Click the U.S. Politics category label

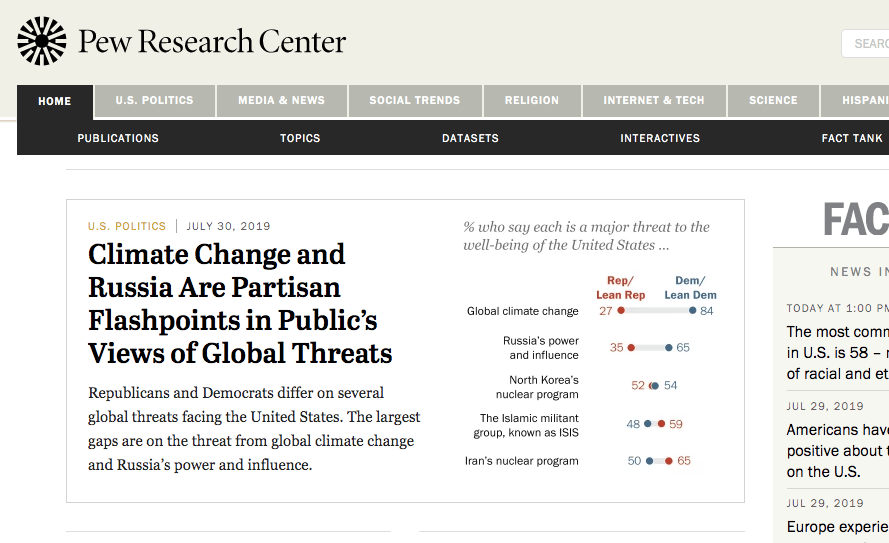pos(127,226)
